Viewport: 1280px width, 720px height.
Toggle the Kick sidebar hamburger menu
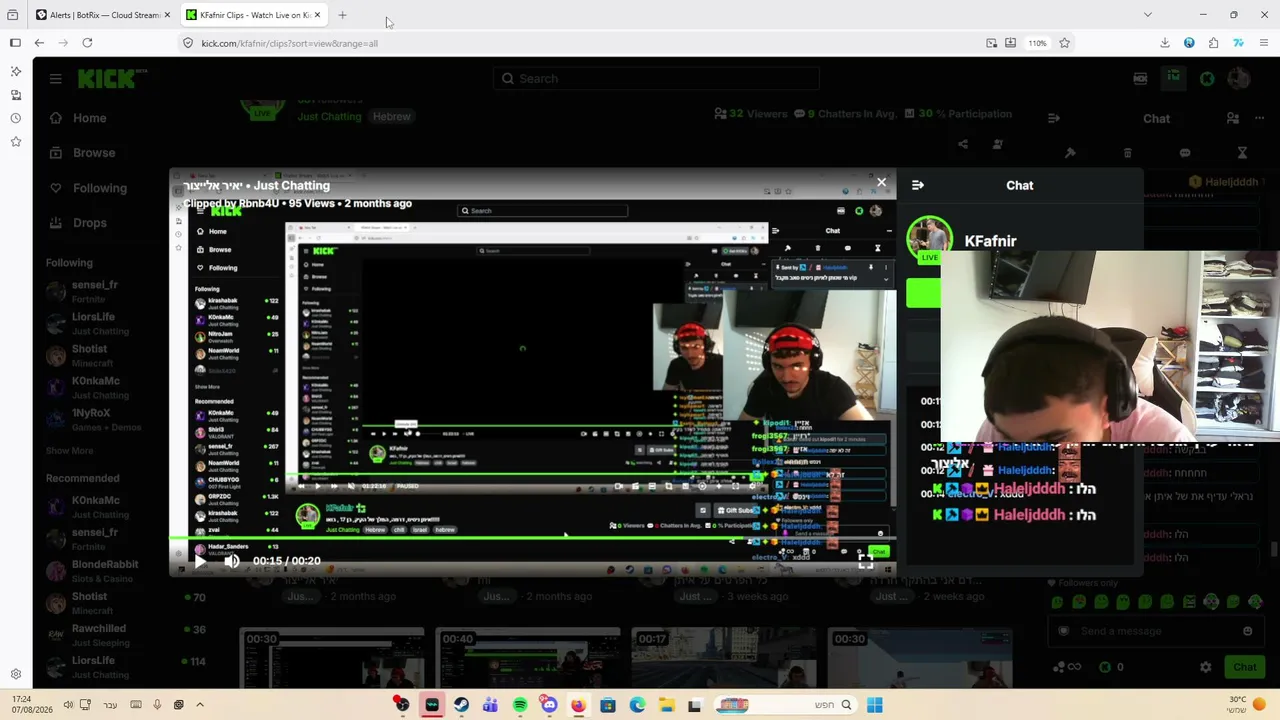[x=56, y=79]
